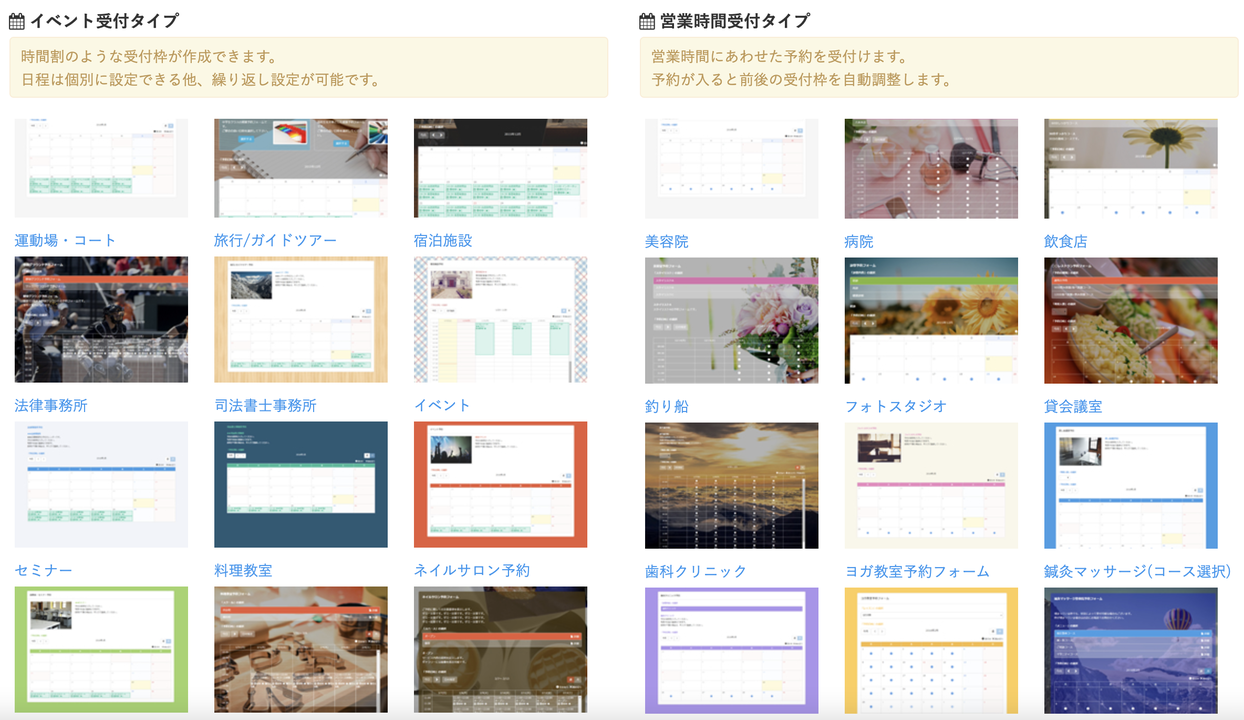This screenshot has width=1244, height=720.
Task: Click the green-bordered thumbnail under セミナー
Action: 101,650
